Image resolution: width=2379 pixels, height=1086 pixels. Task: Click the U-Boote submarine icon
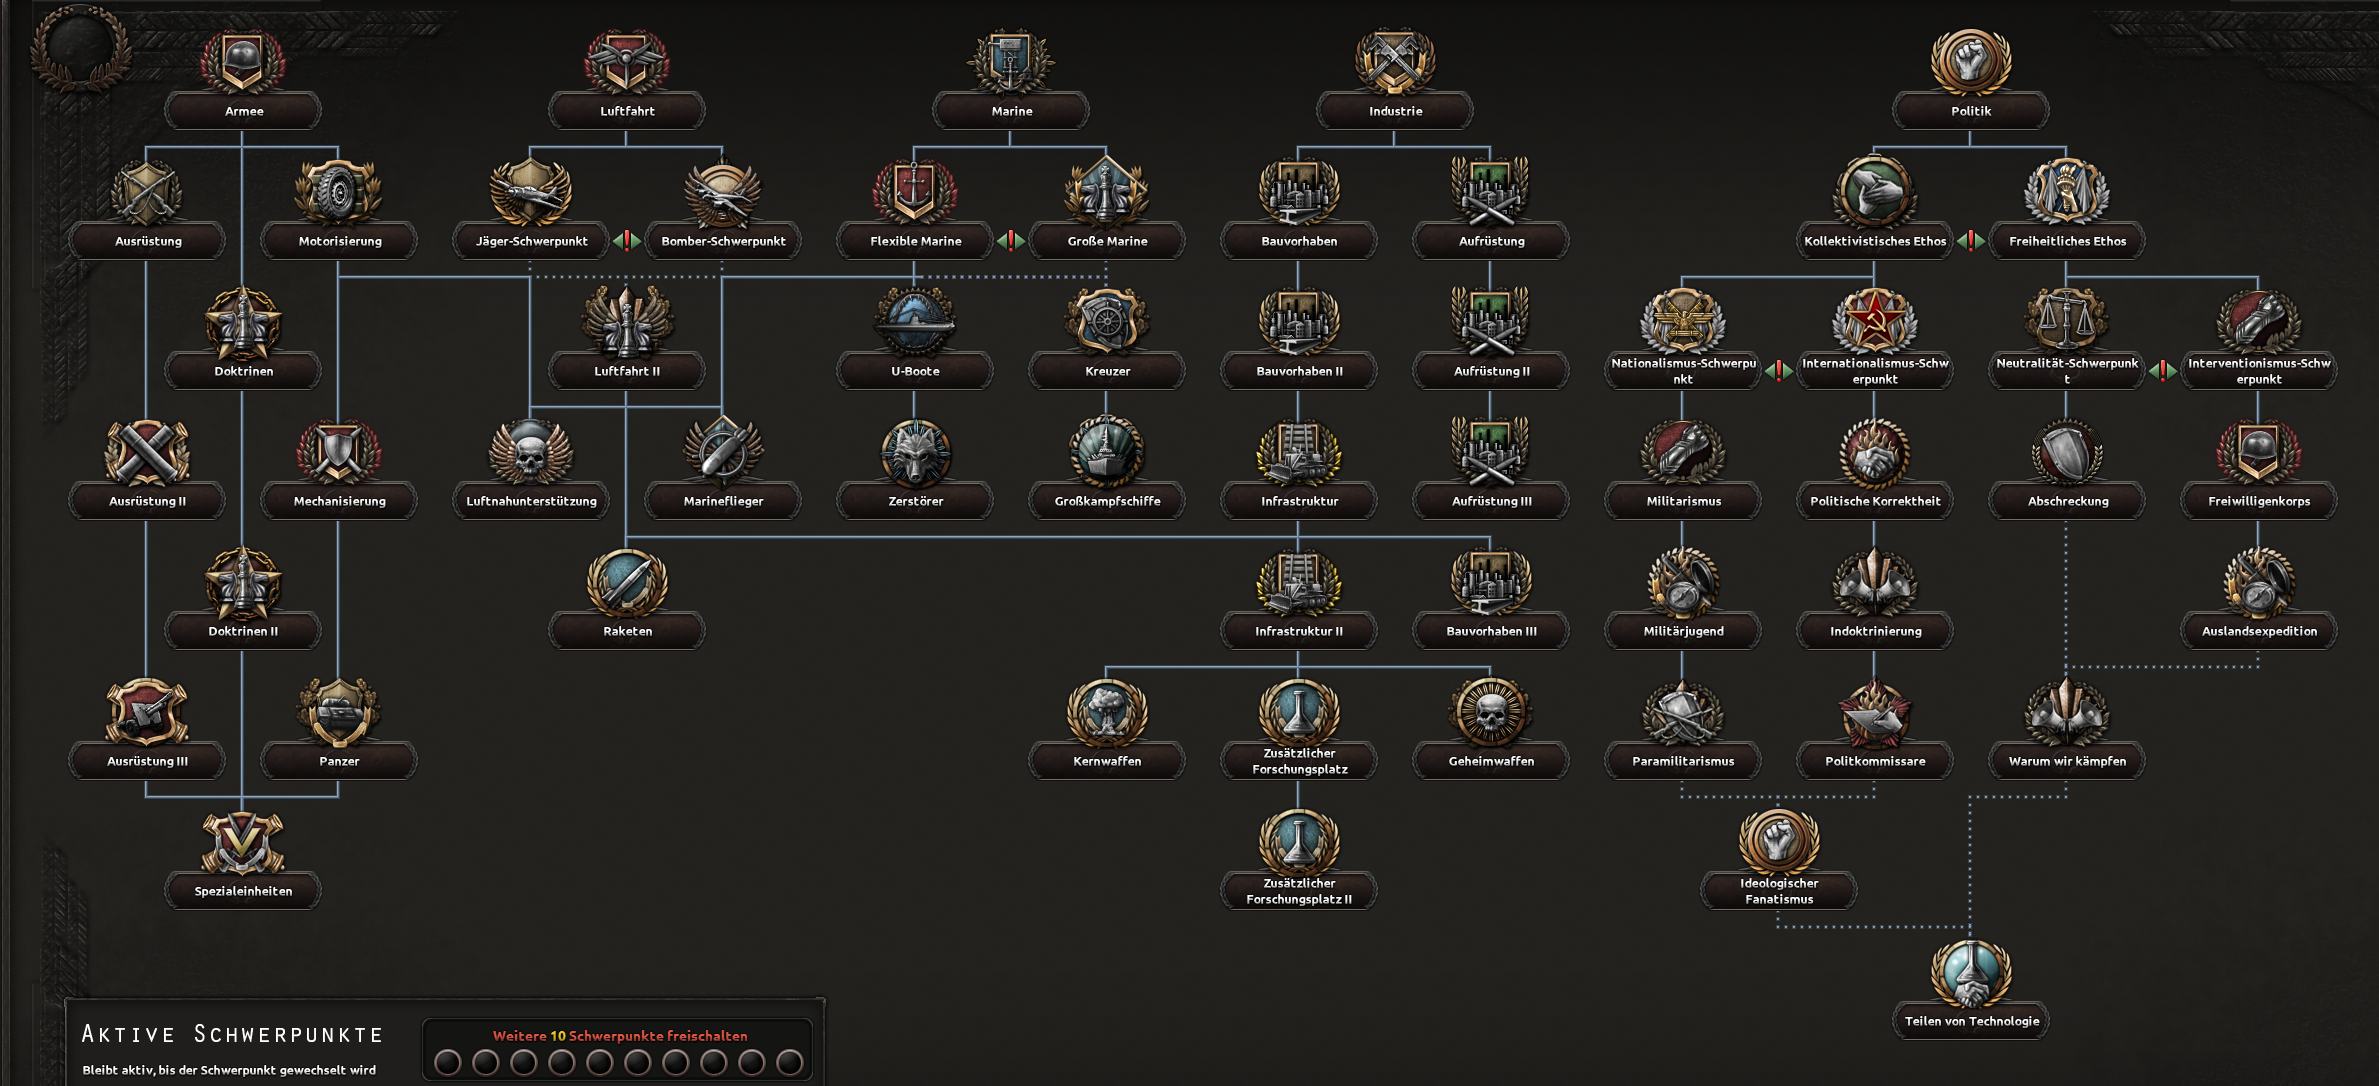pos(915,322)
